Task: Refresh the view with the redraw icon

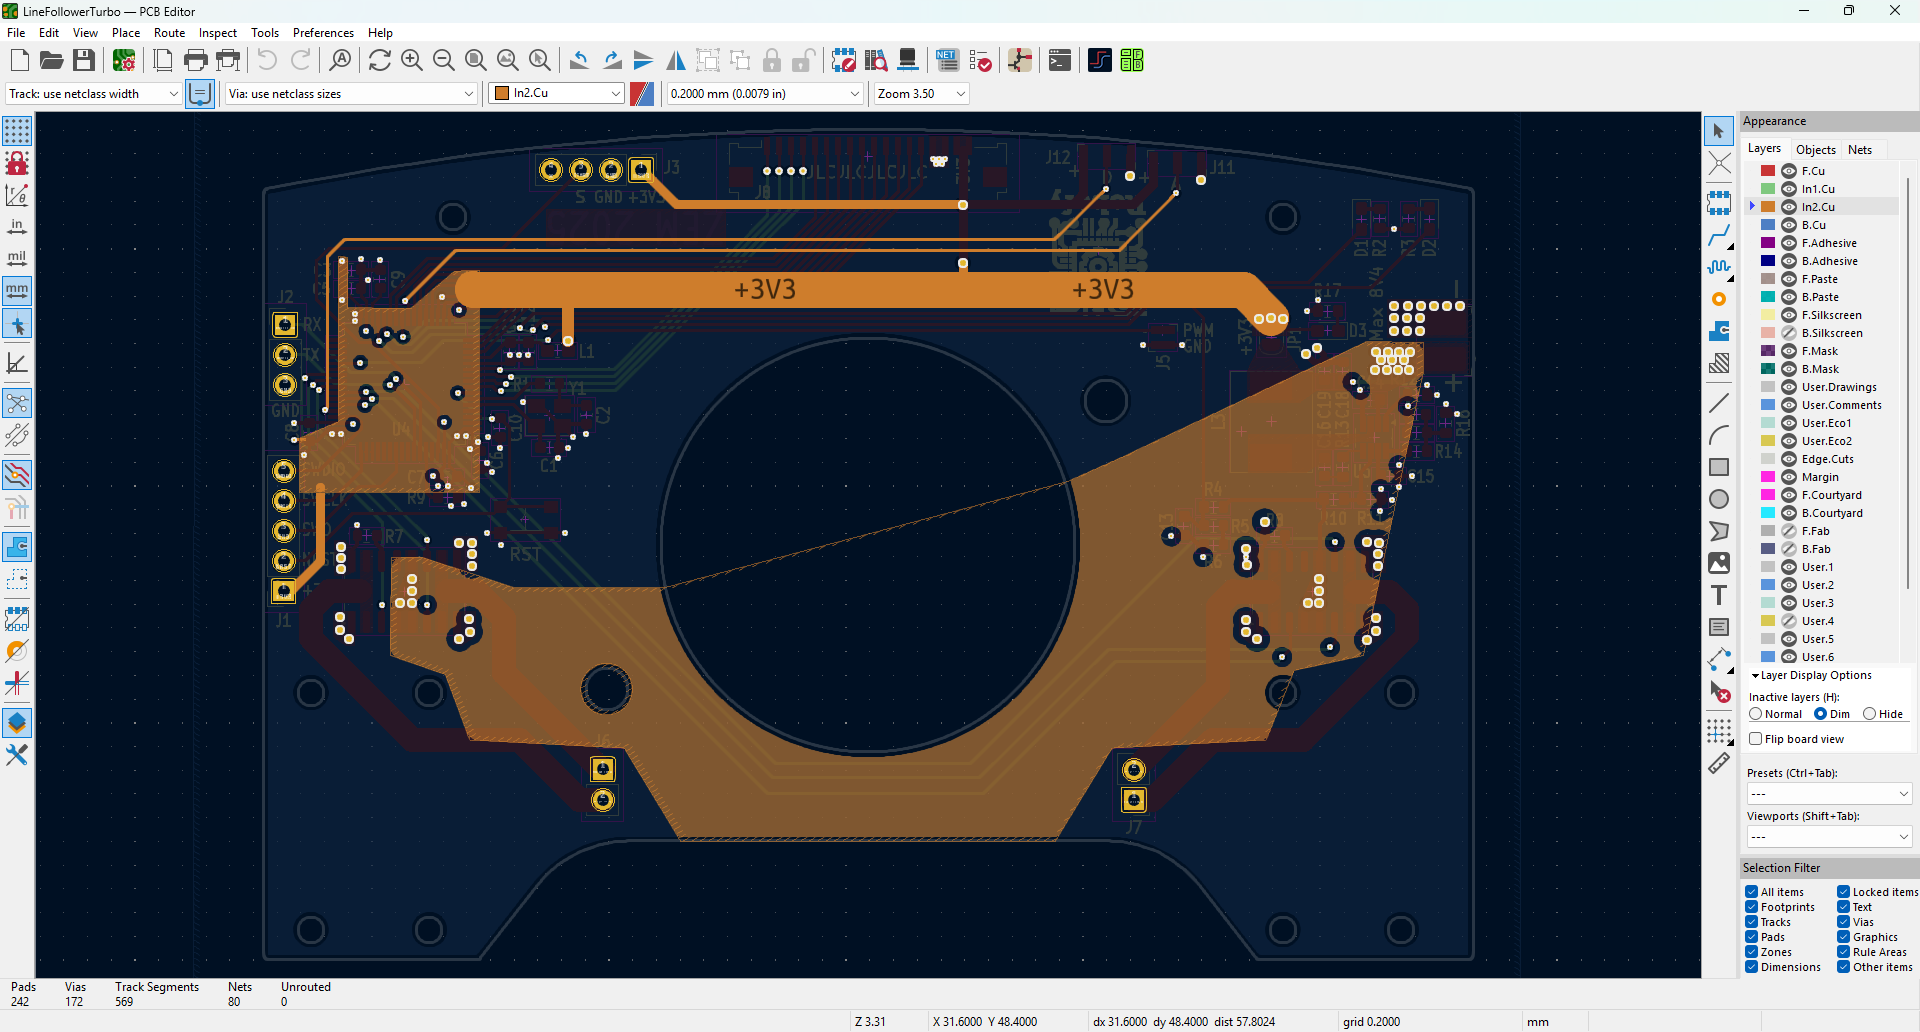Action: tap(380, 60)
